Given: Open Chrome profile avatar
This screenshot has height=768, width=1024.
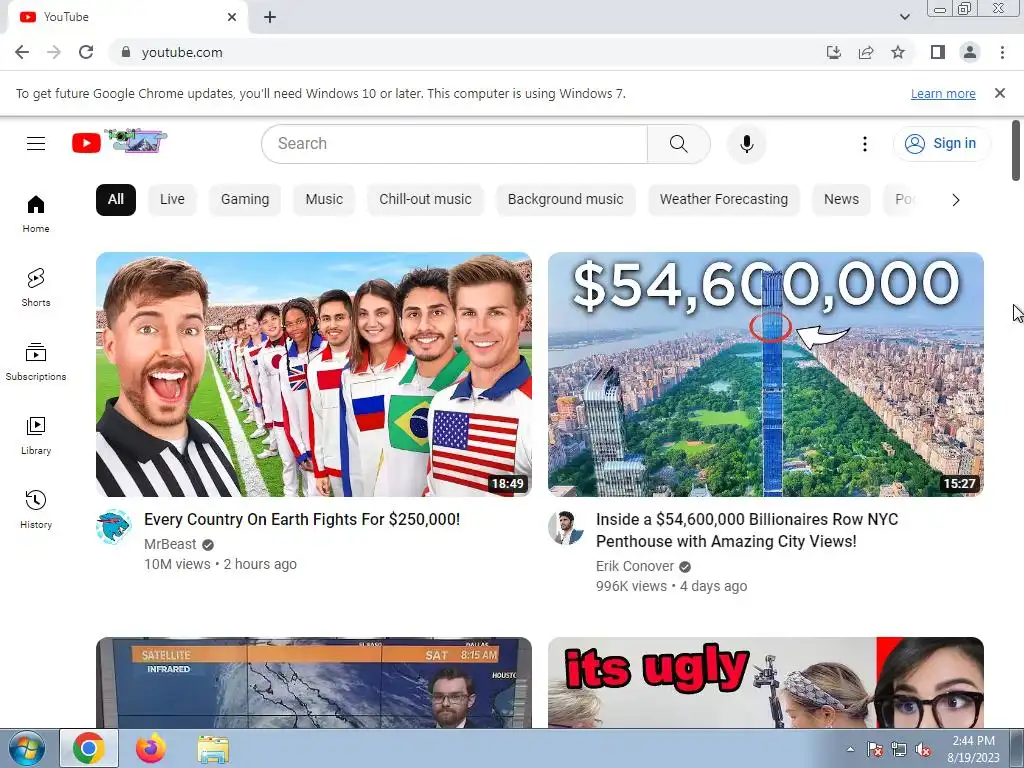Looking at the screenshot, I should 970,52.
